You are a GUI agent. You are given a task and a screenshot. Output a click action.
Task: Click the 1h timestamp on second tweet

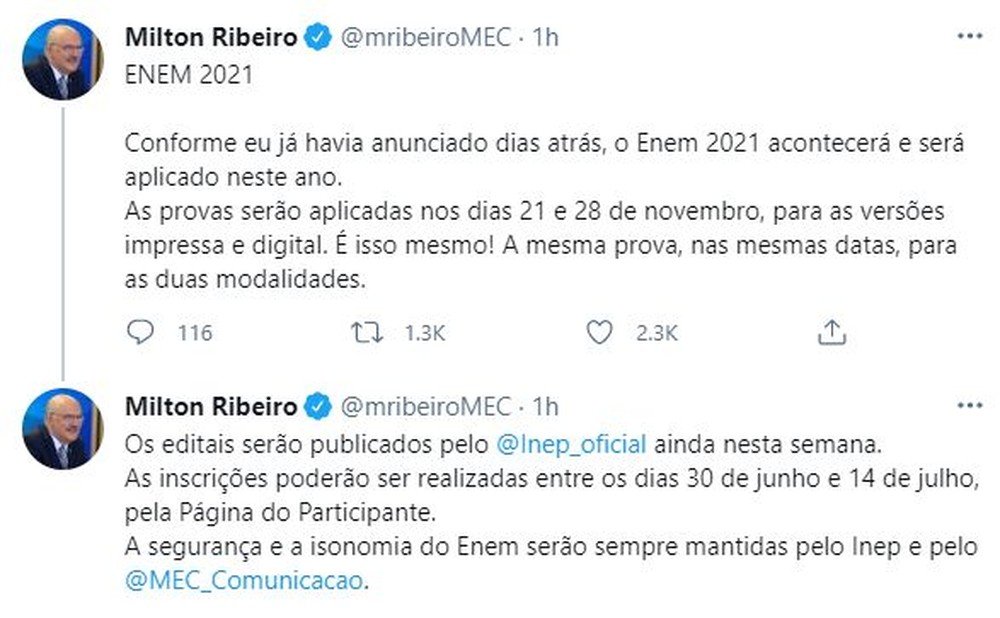[x=545, y=407]
